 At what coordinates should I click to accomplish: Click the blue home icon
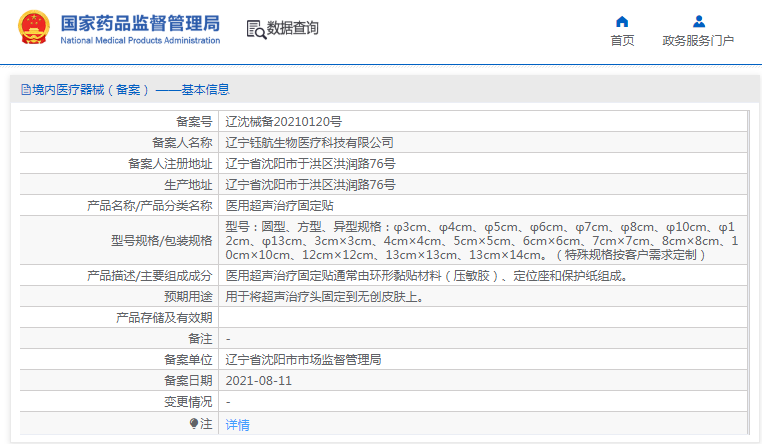[x=622, y=21]
